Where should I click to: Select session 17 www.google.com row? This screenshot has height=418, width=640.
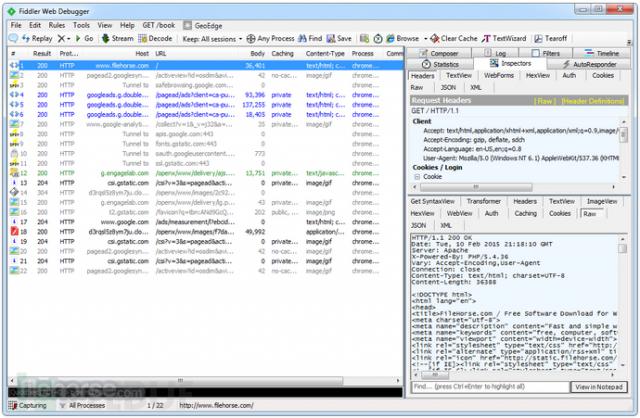point(206,222)
